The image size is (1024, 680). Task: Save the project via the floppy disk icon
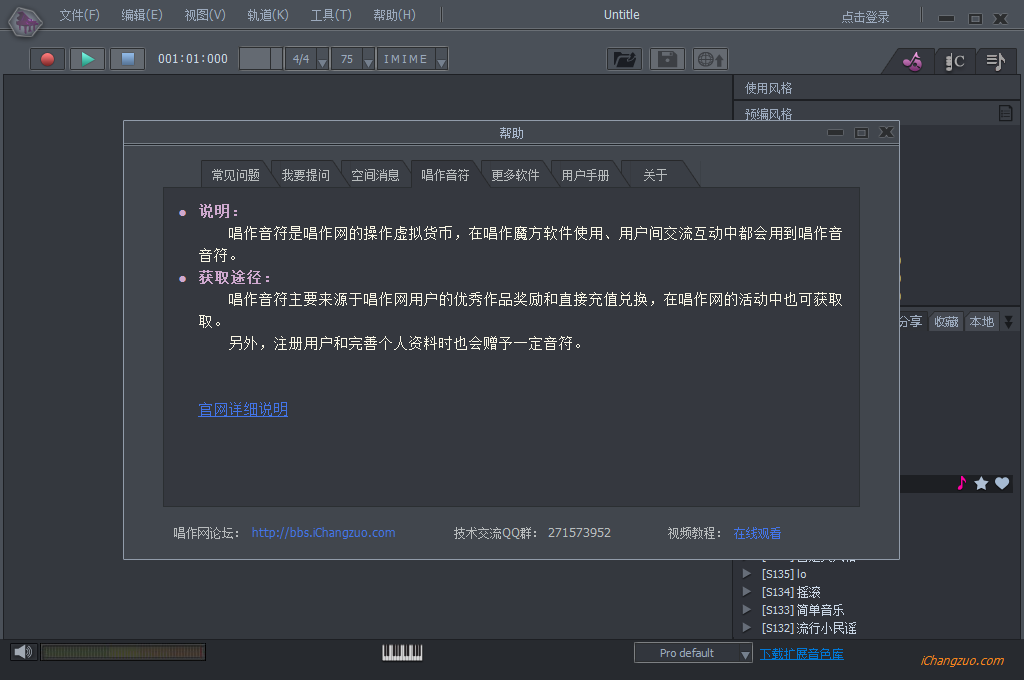[666, 58]
